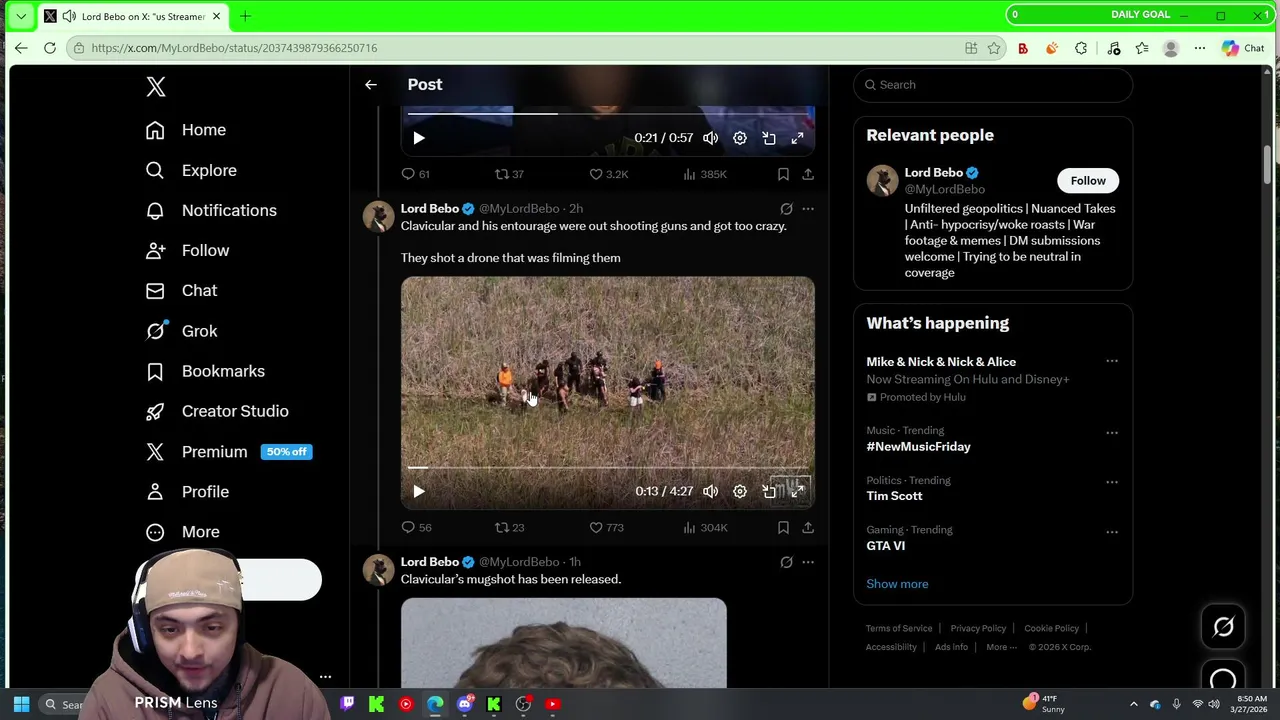The image size is (1280, 720).
Task: Open the Grok icon on the mugshot post
Action: click(786, 562)
